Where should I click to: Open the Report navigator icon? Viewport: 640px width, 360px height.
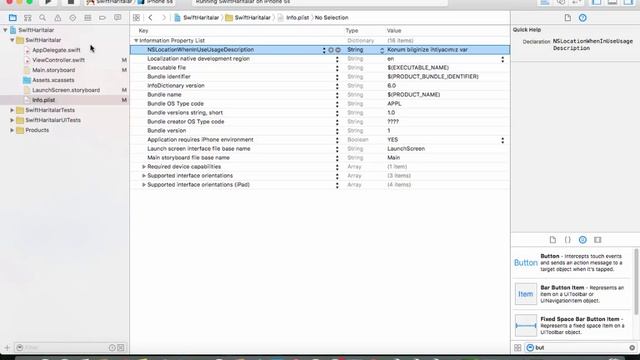tap(118, 18)
